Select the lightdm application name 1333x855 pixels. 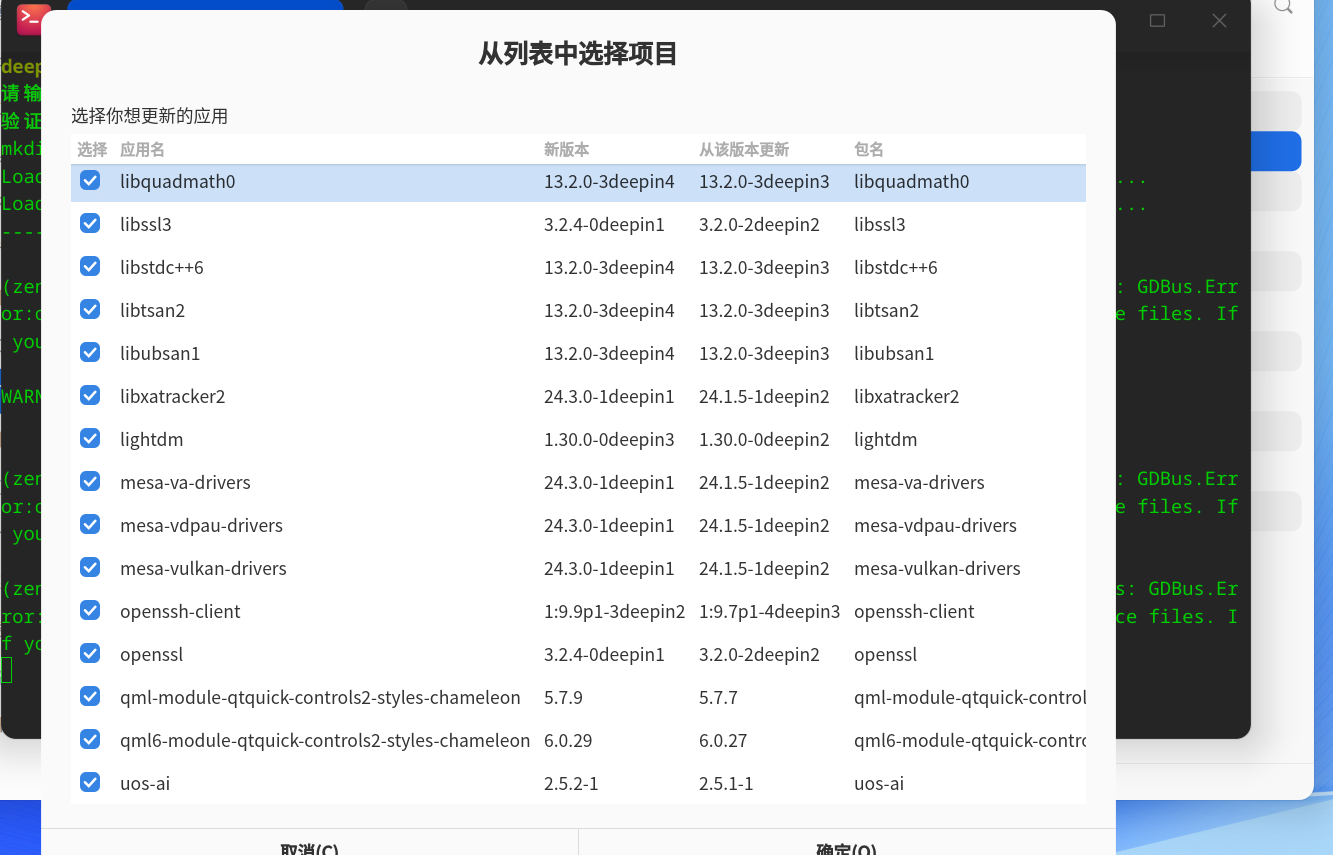[x=151, y=440]
